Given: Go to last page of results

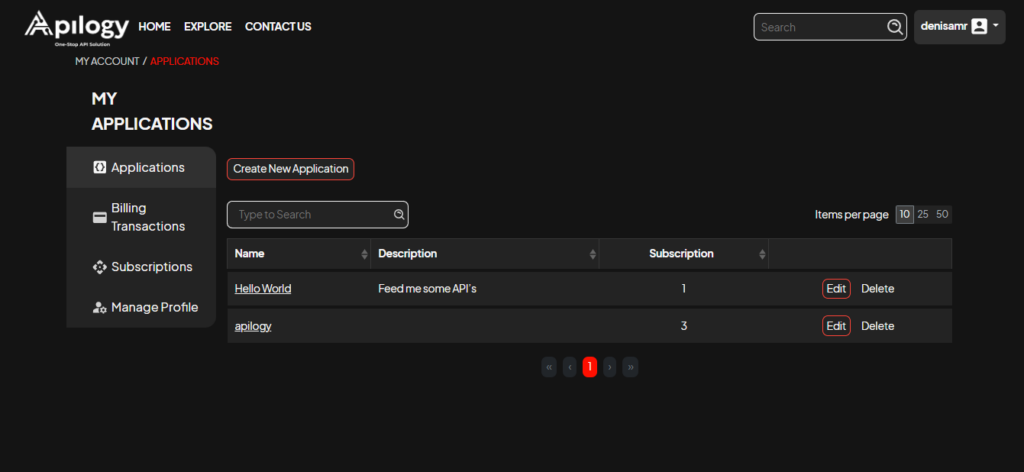Looking at the screenshot, I should pos(630,367).
